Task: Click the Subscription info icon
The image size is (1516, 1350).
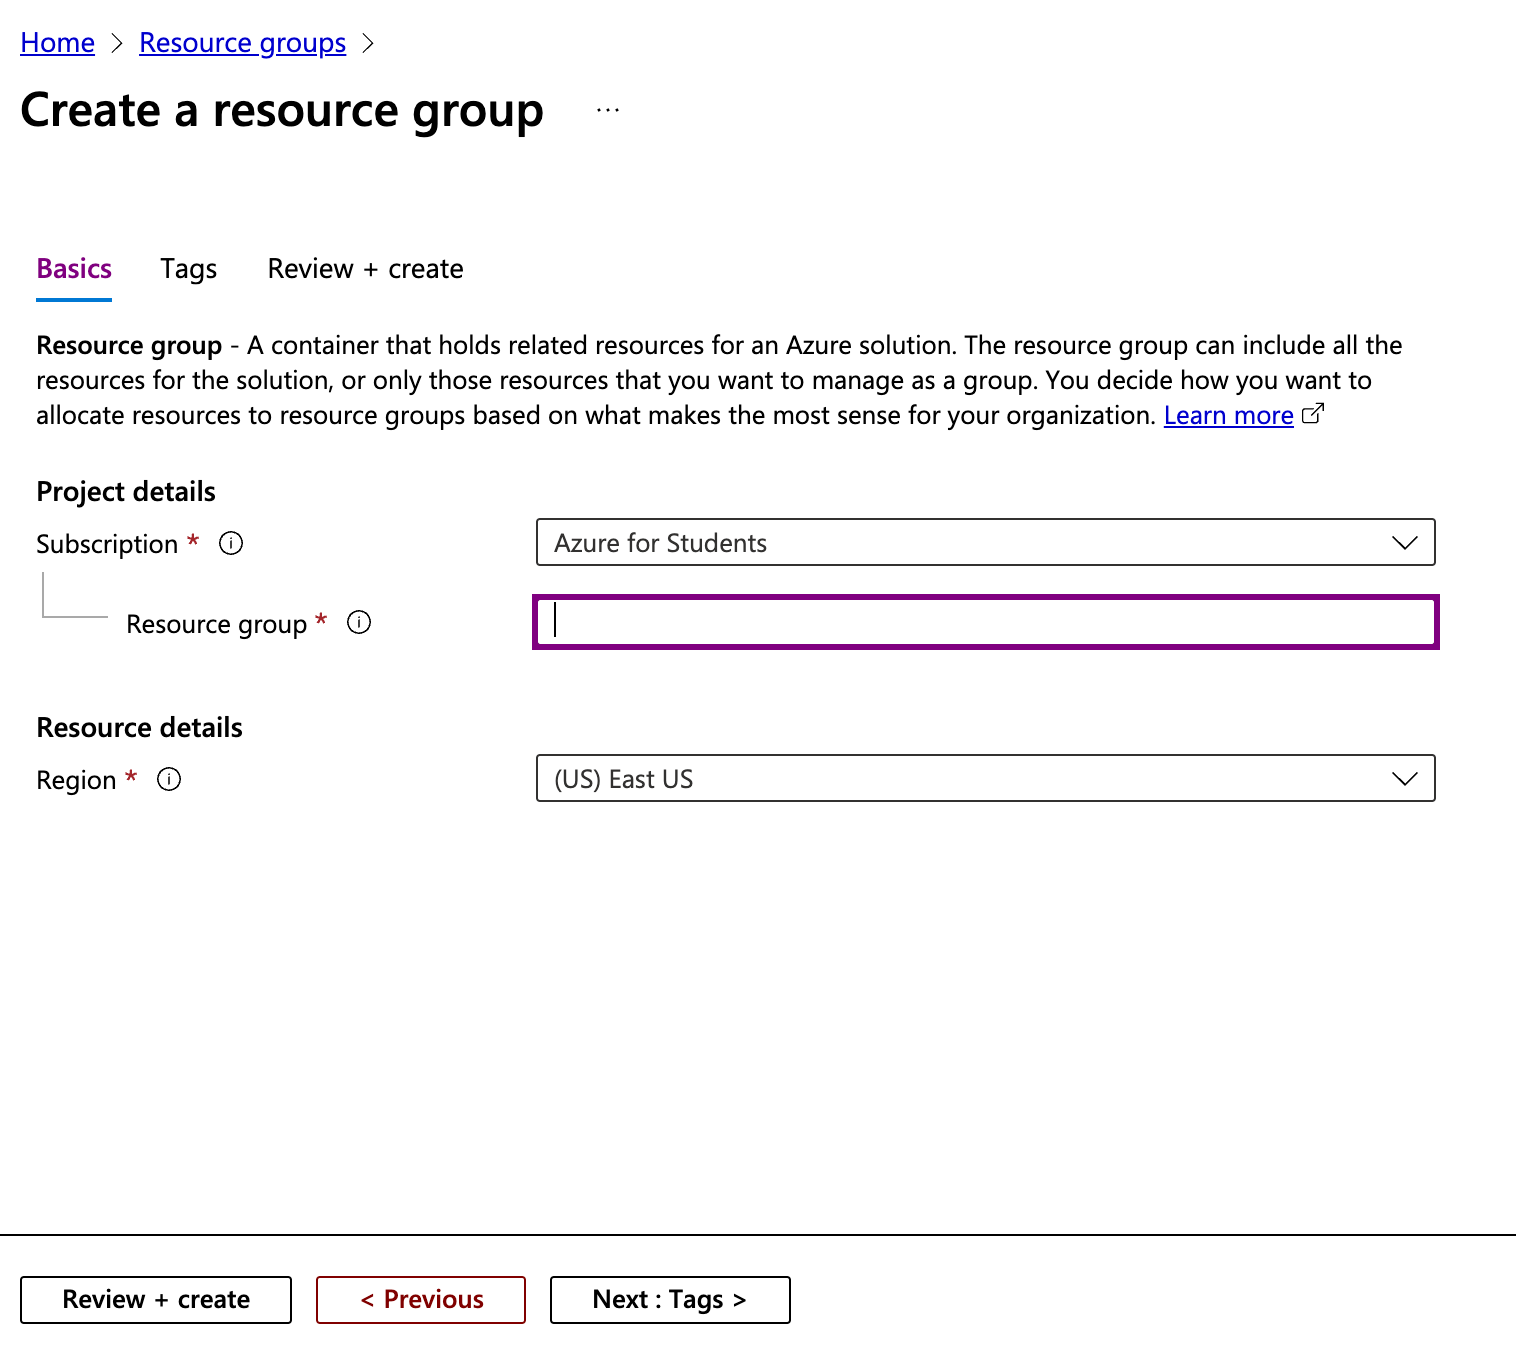Action: 230,543
